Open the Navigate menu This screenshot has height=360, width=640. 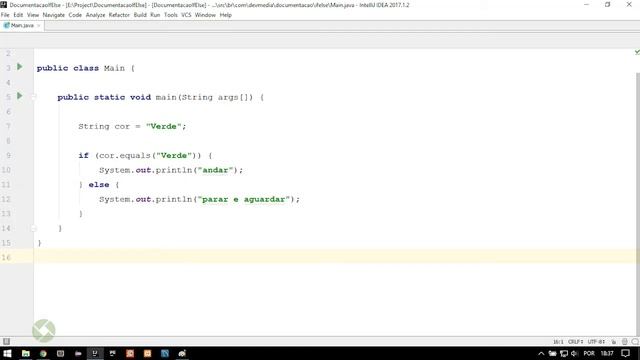point(53,15)
